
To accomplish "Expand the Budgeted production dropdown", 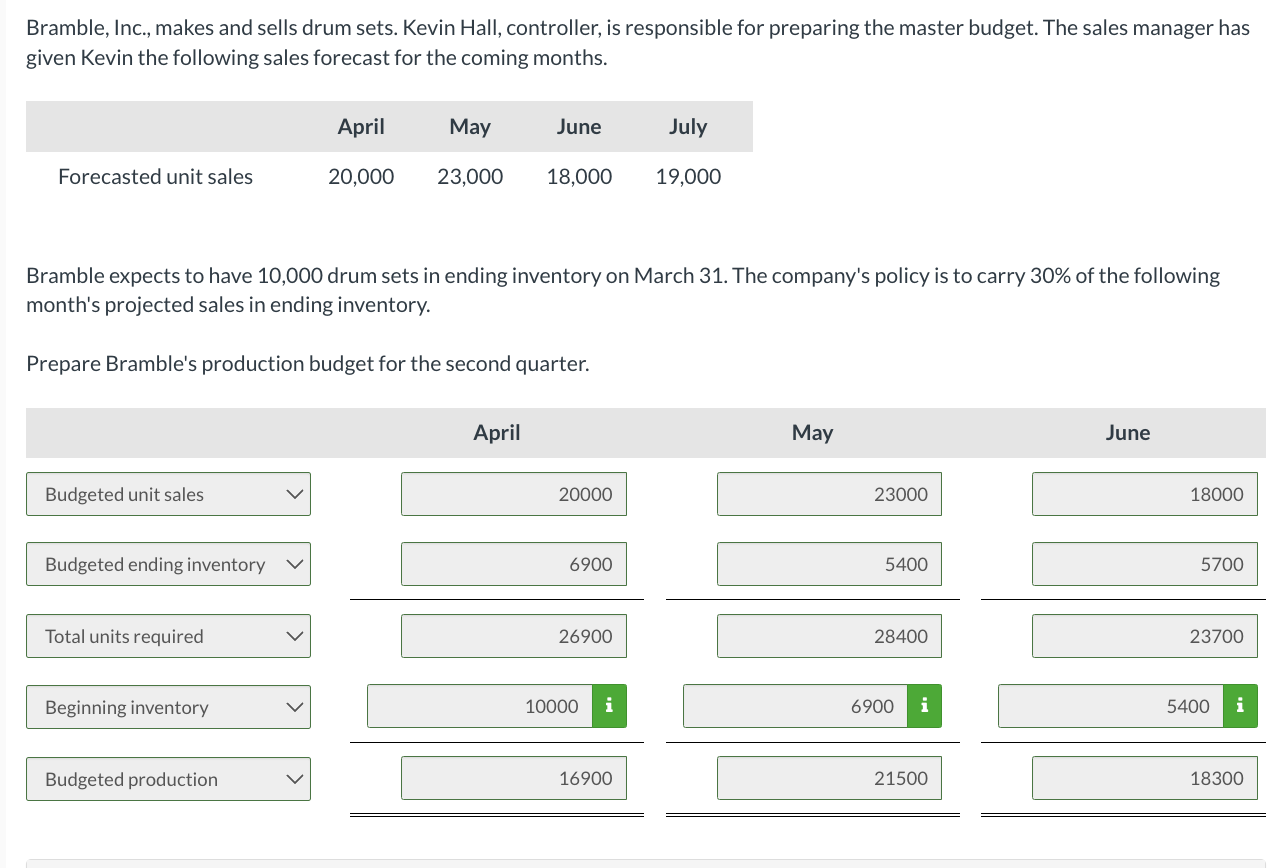I will click(168, 779).
